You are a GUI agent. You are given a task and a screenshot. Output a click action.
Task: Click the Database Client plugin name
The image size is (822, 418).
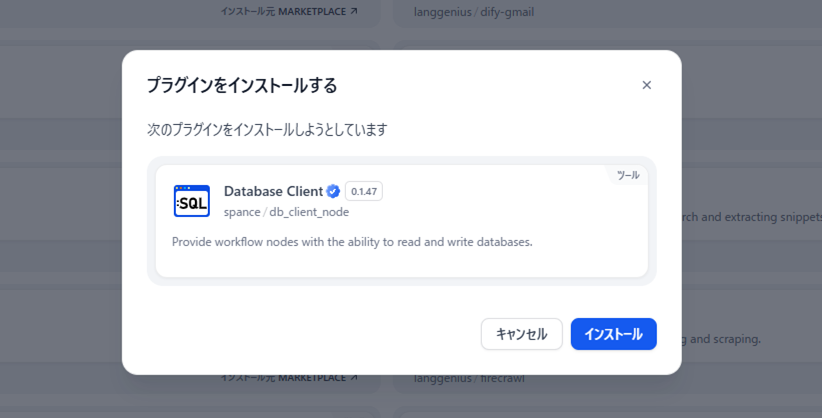tap(273, 191)
